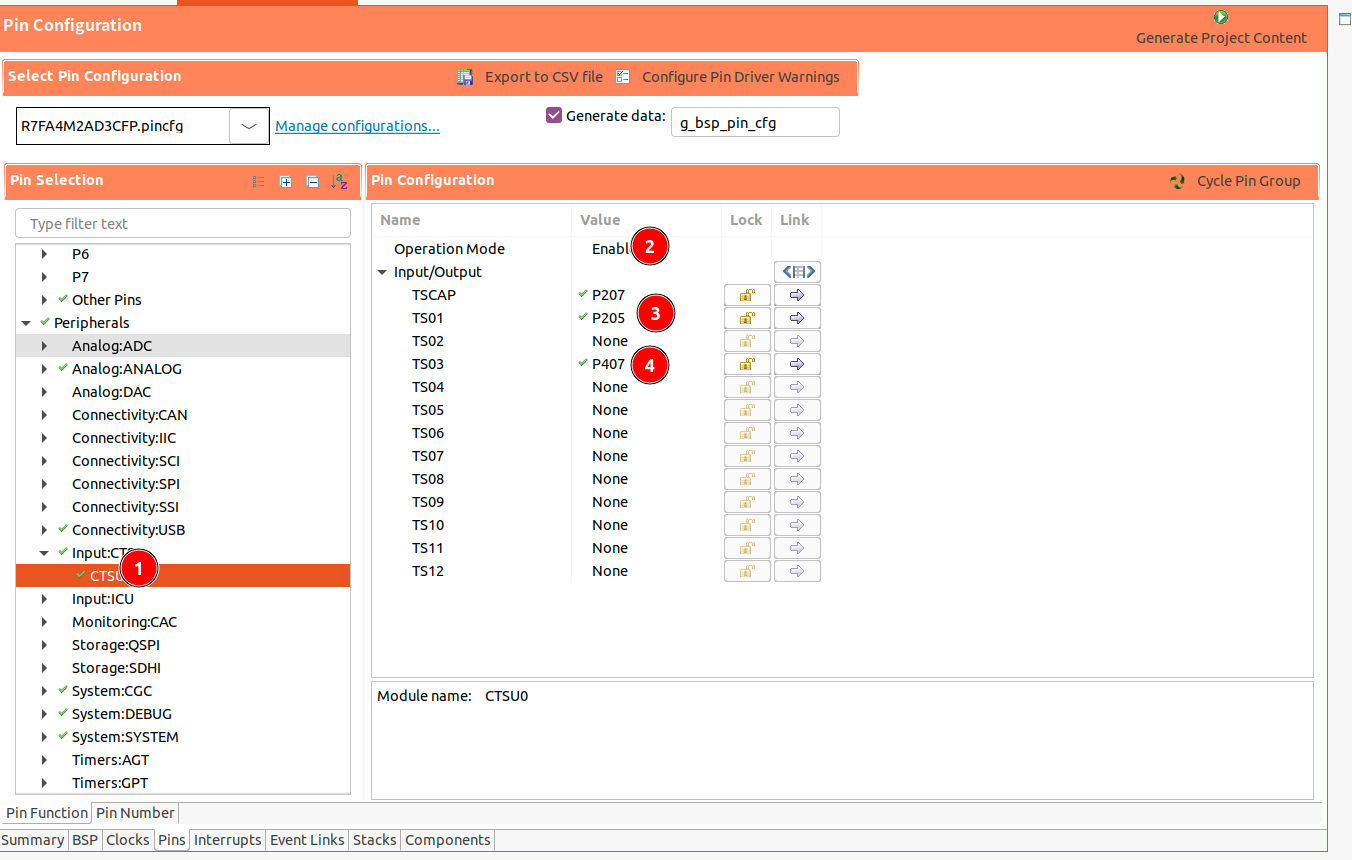
Task: Click the disabled link arrow for TS02
Action: pyautogui.click(x=797, y=341)
